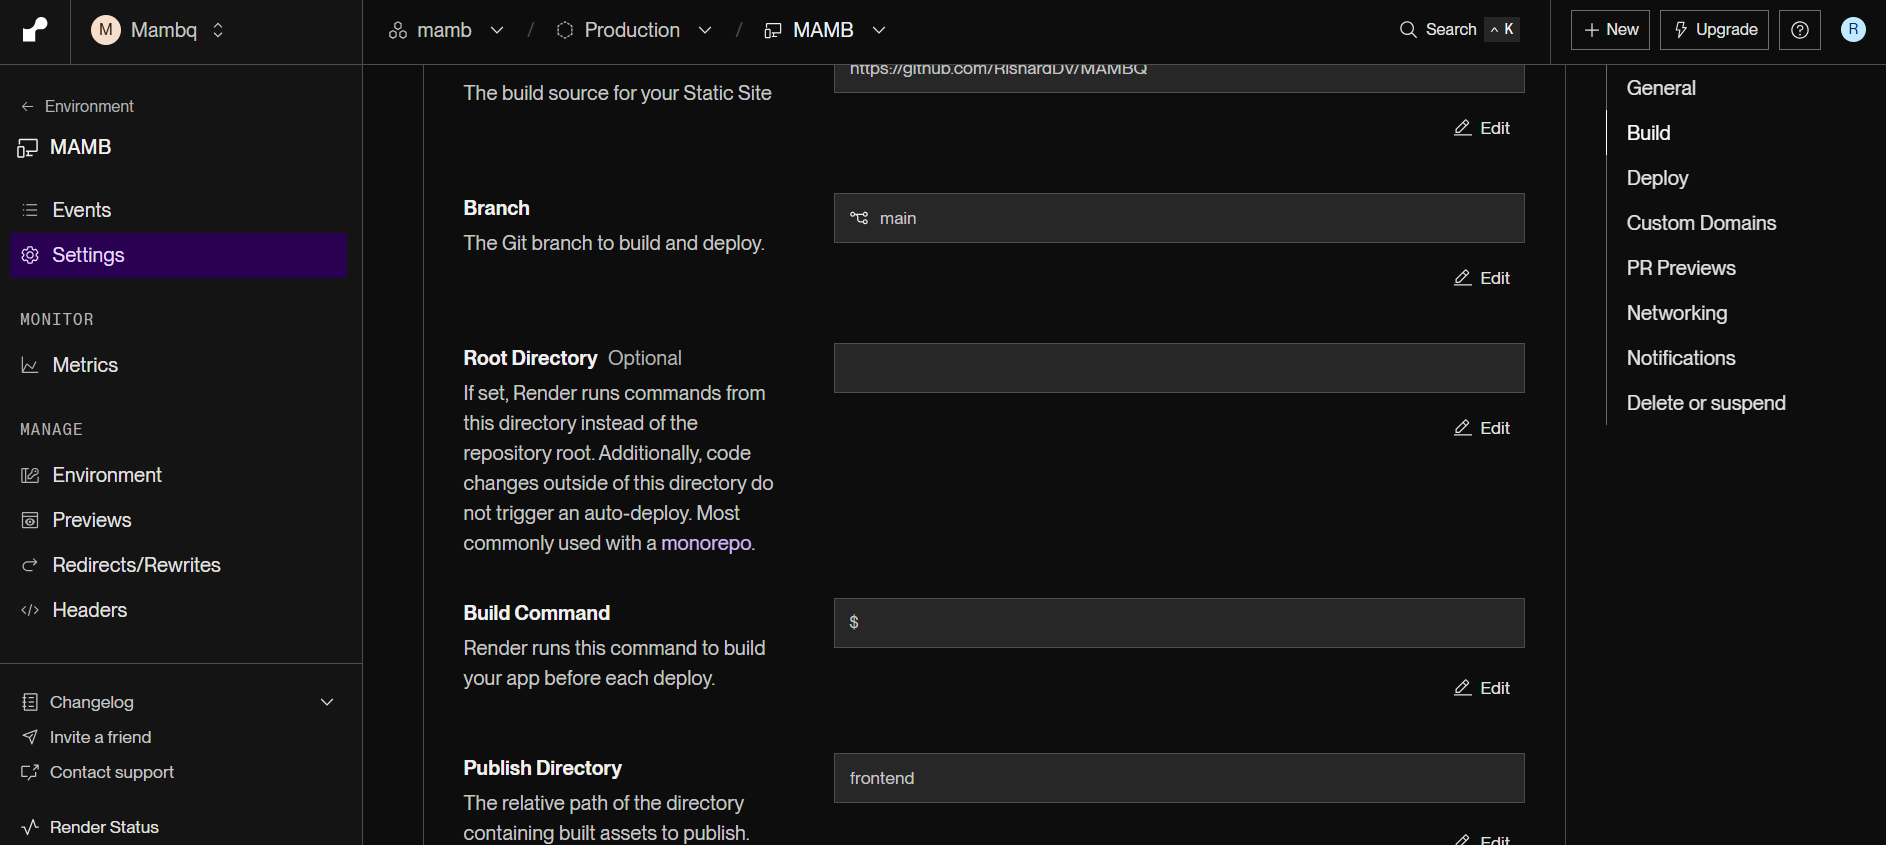Go back to Environment
The height and width of the screenshot is (845, 1886).
point(77,106)
